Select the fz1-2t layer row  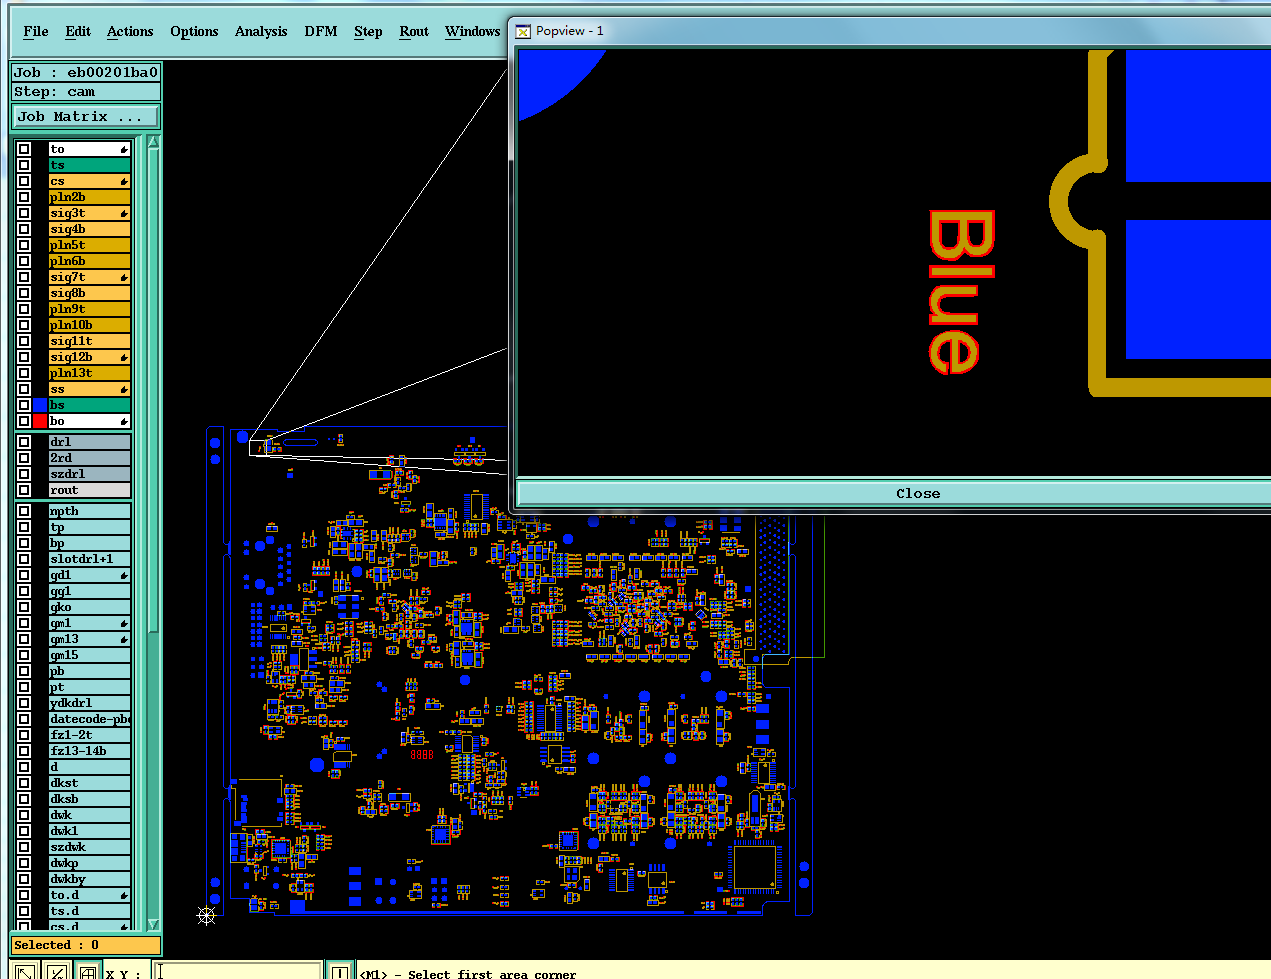(x=90, y=735)
